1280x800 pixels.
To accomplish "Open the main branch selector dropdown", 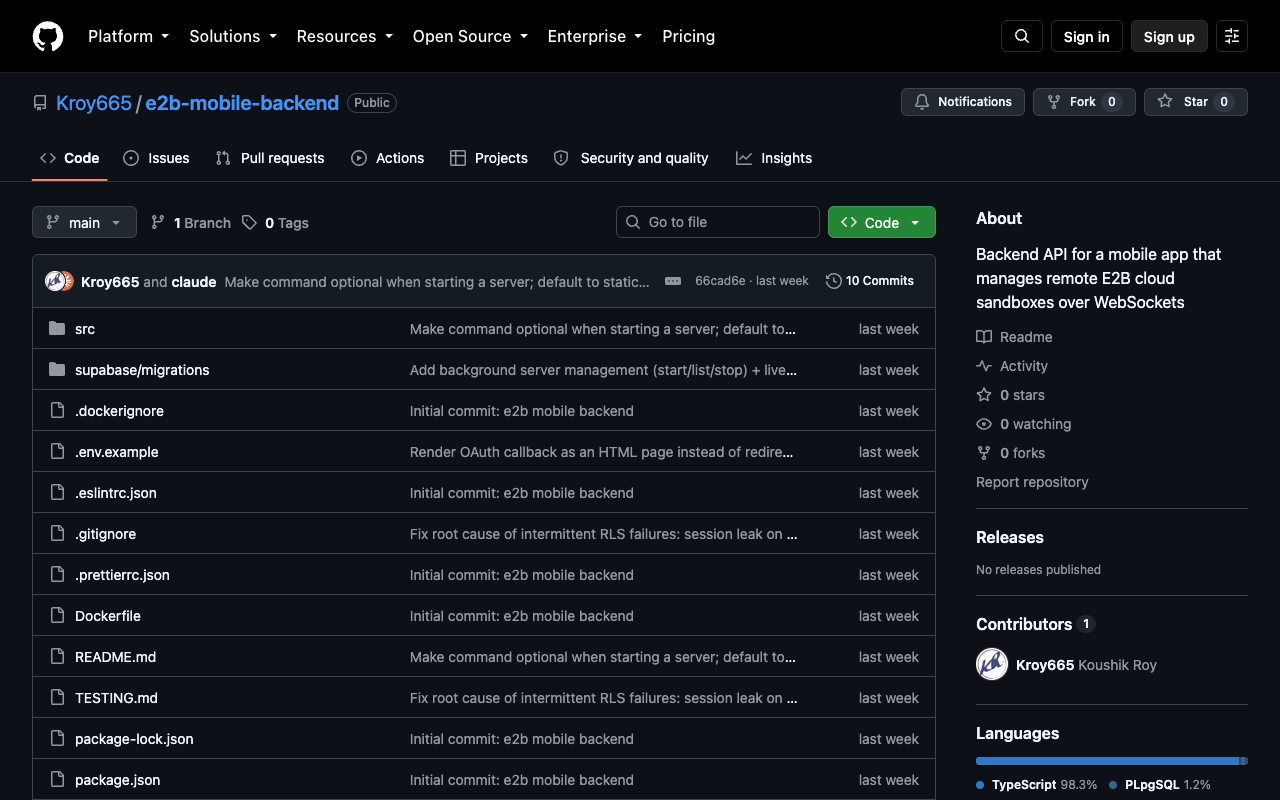I will coord(84,223).
